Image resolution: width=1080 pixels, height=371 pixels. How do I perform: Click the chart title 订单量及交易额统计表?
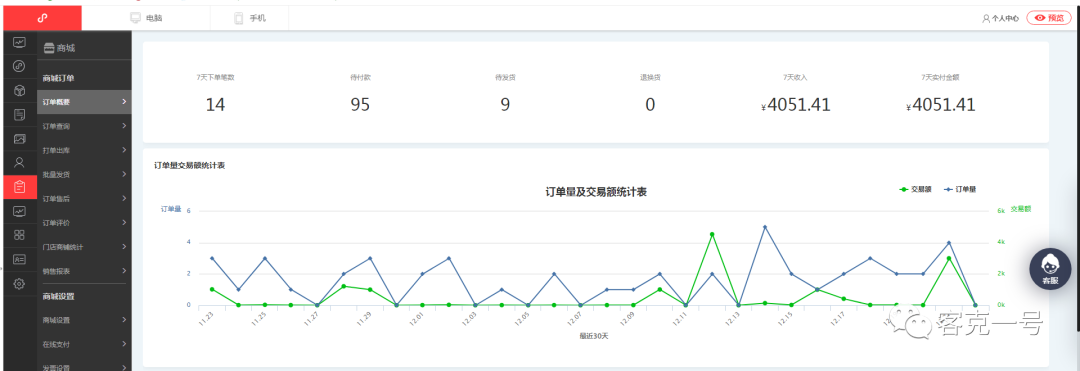click(x=596, y=192)
